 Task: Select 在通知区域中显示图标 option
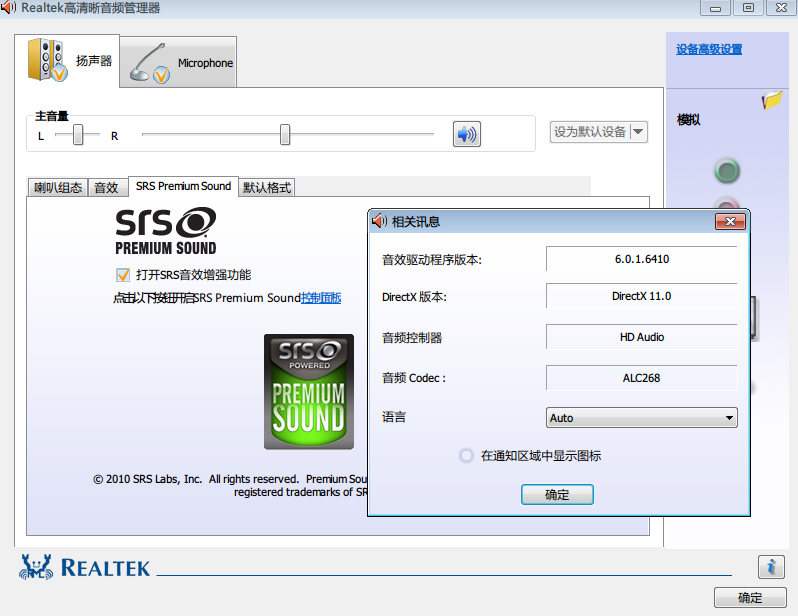(466, 456)
